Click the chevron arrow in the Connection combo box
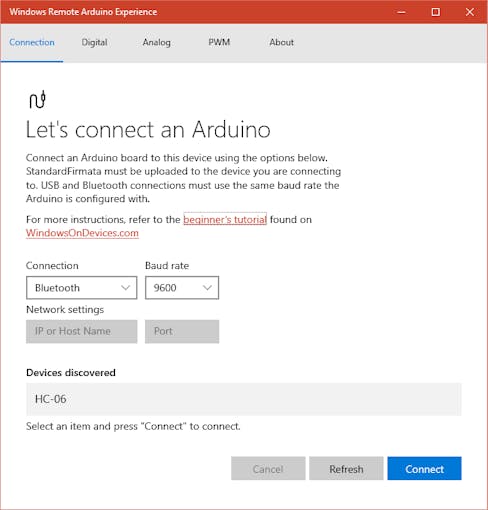488x510 pixels. coord(125,288)
